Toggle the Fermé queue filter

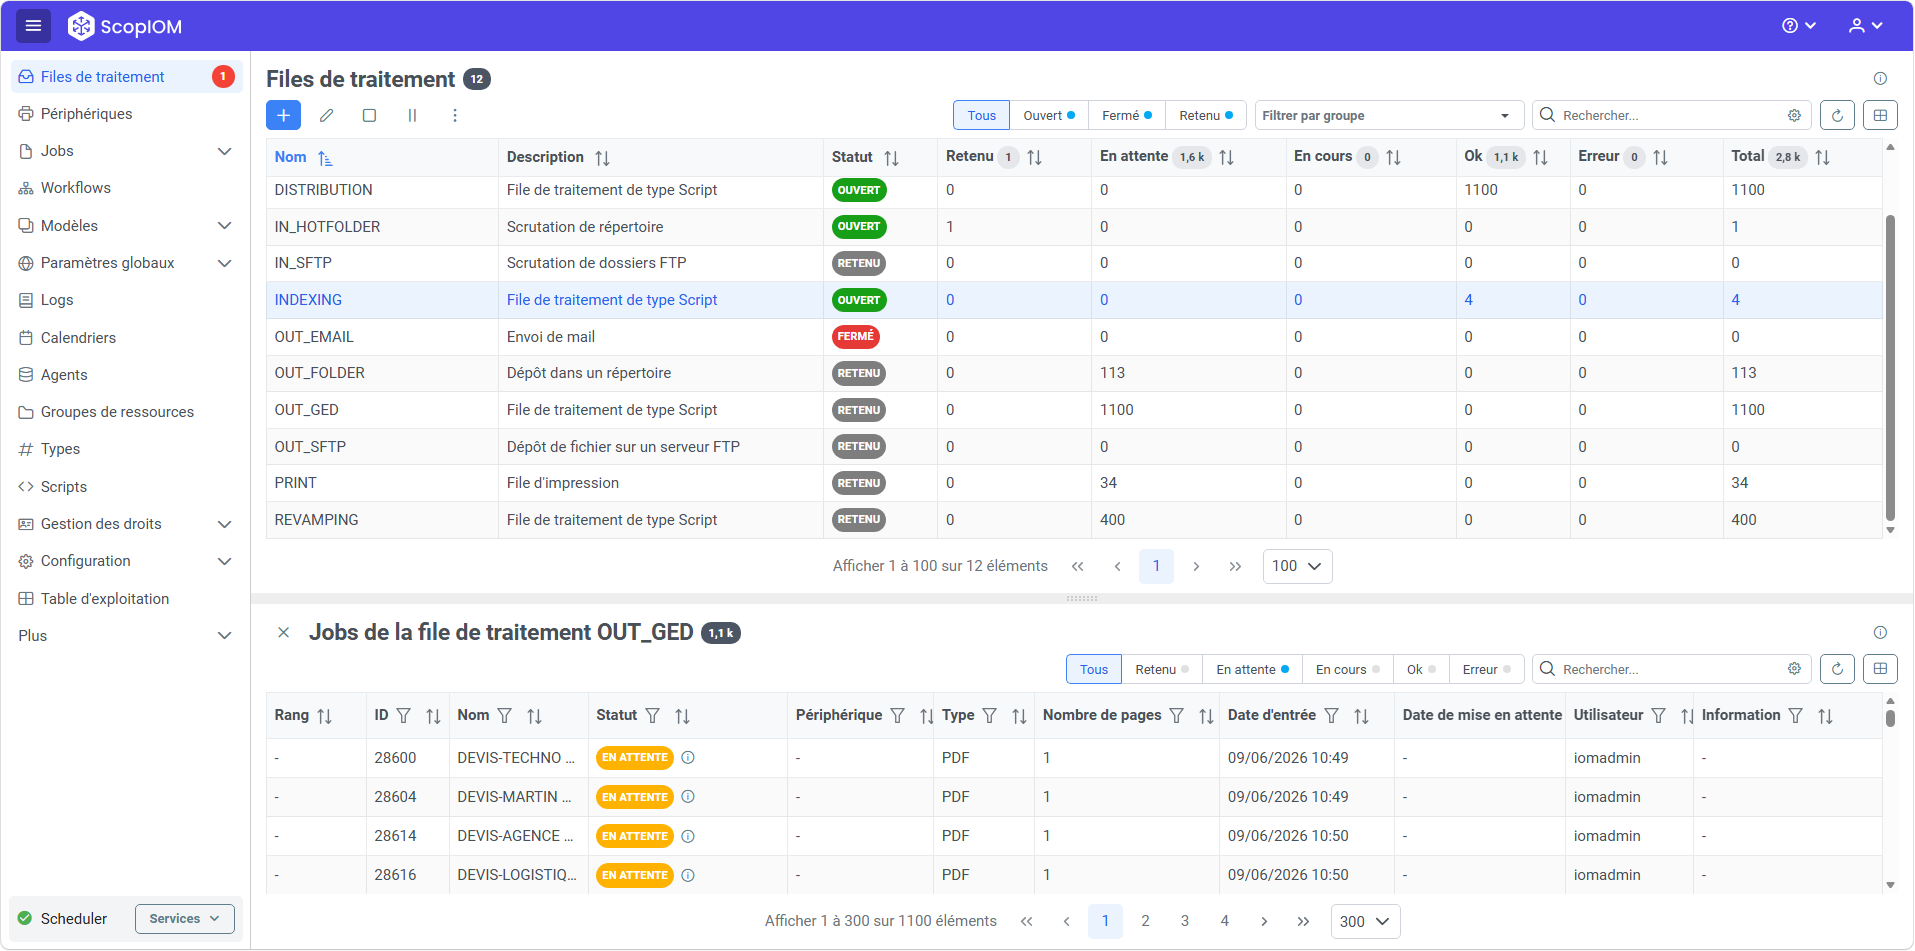(1127, 115)
